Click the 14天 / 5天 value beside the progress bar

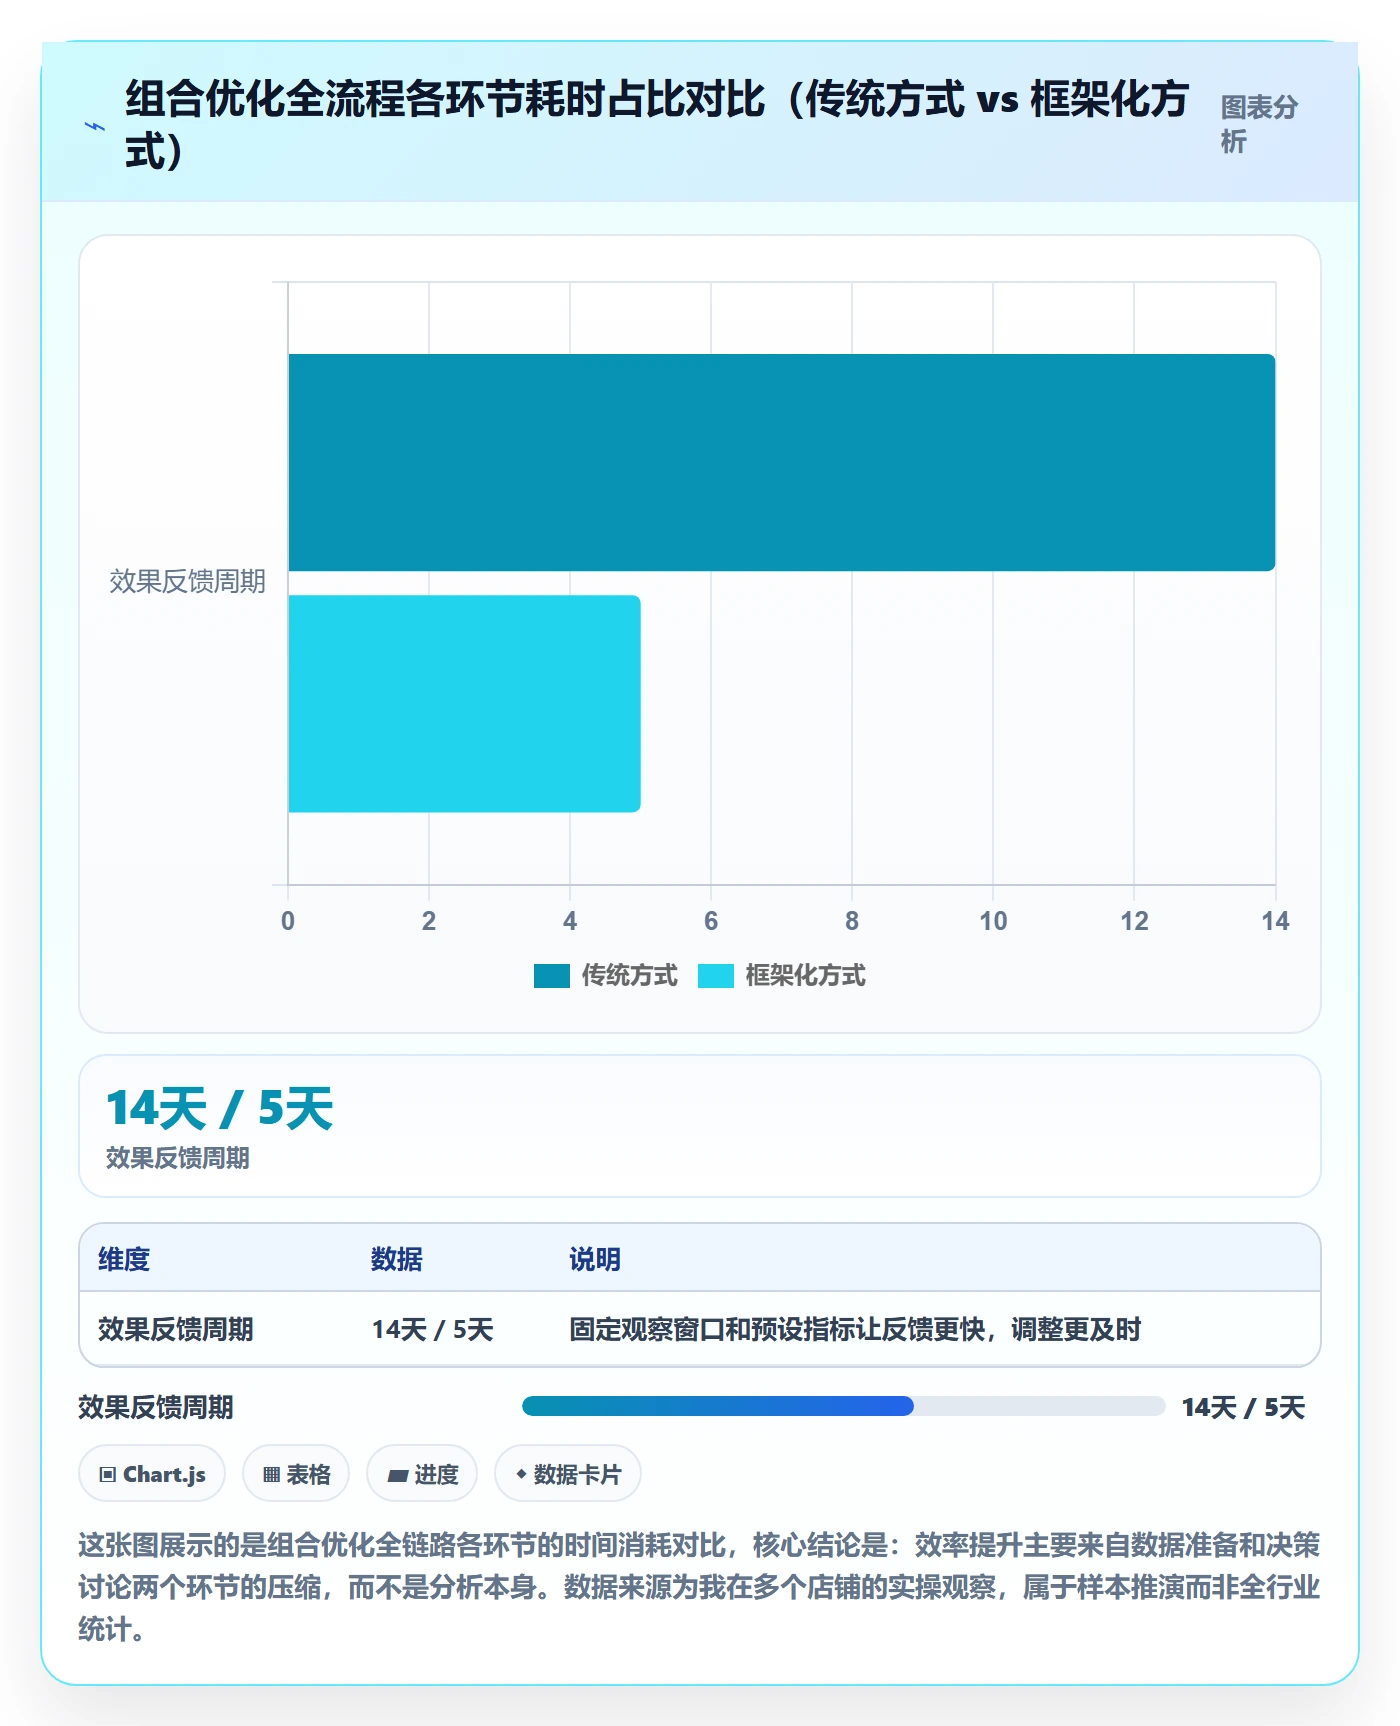1243,1407
